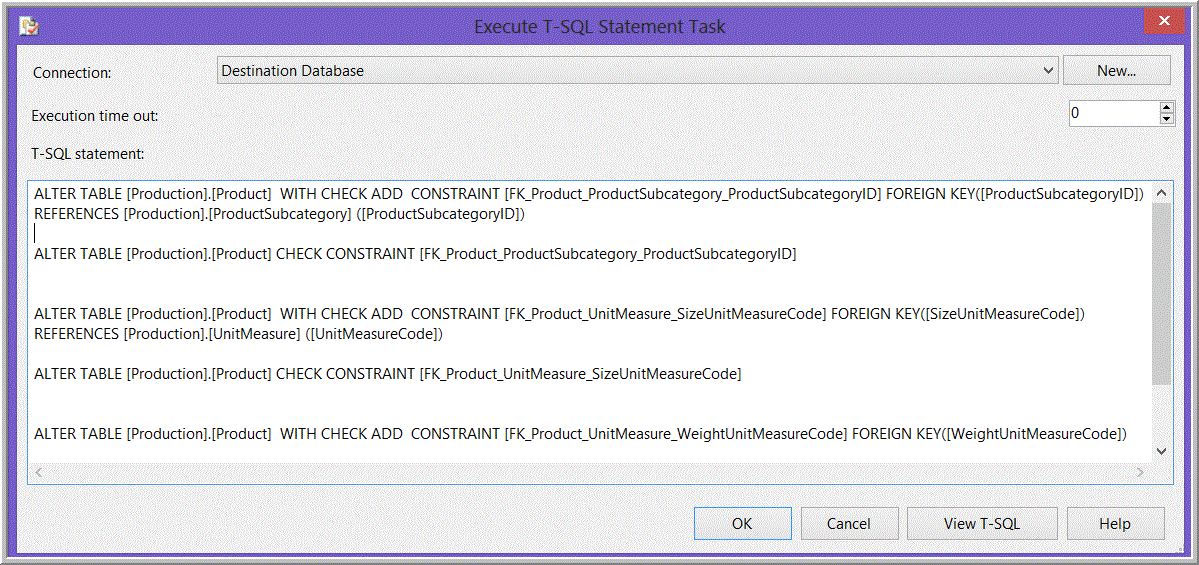The height and width of the screenshot is (565, 1199).
Task: Click the first ALTER TABLE statement line
Action: 588,194
